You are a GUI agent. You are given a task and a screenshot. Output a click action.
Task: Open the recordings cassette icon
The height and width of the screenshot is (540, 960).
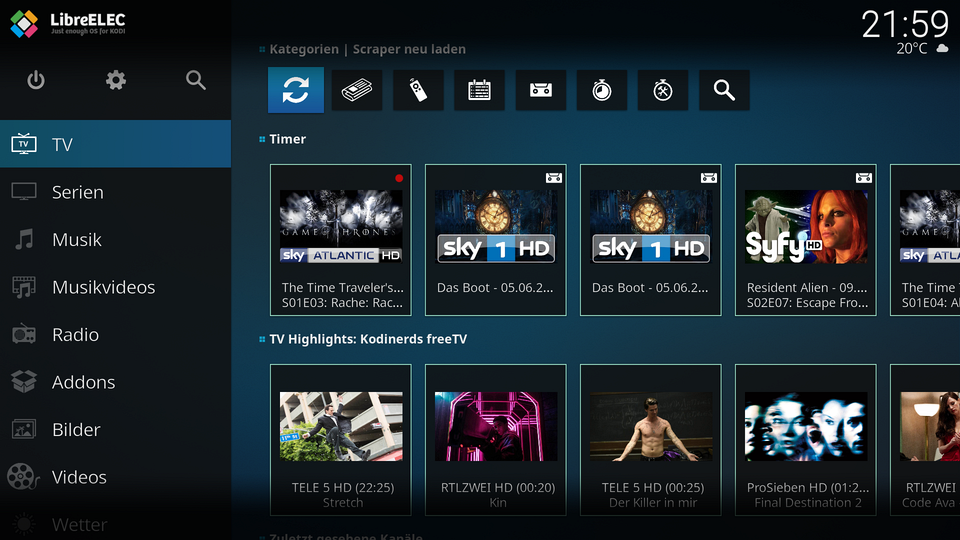pyautogui.click(x=541, y=90)
